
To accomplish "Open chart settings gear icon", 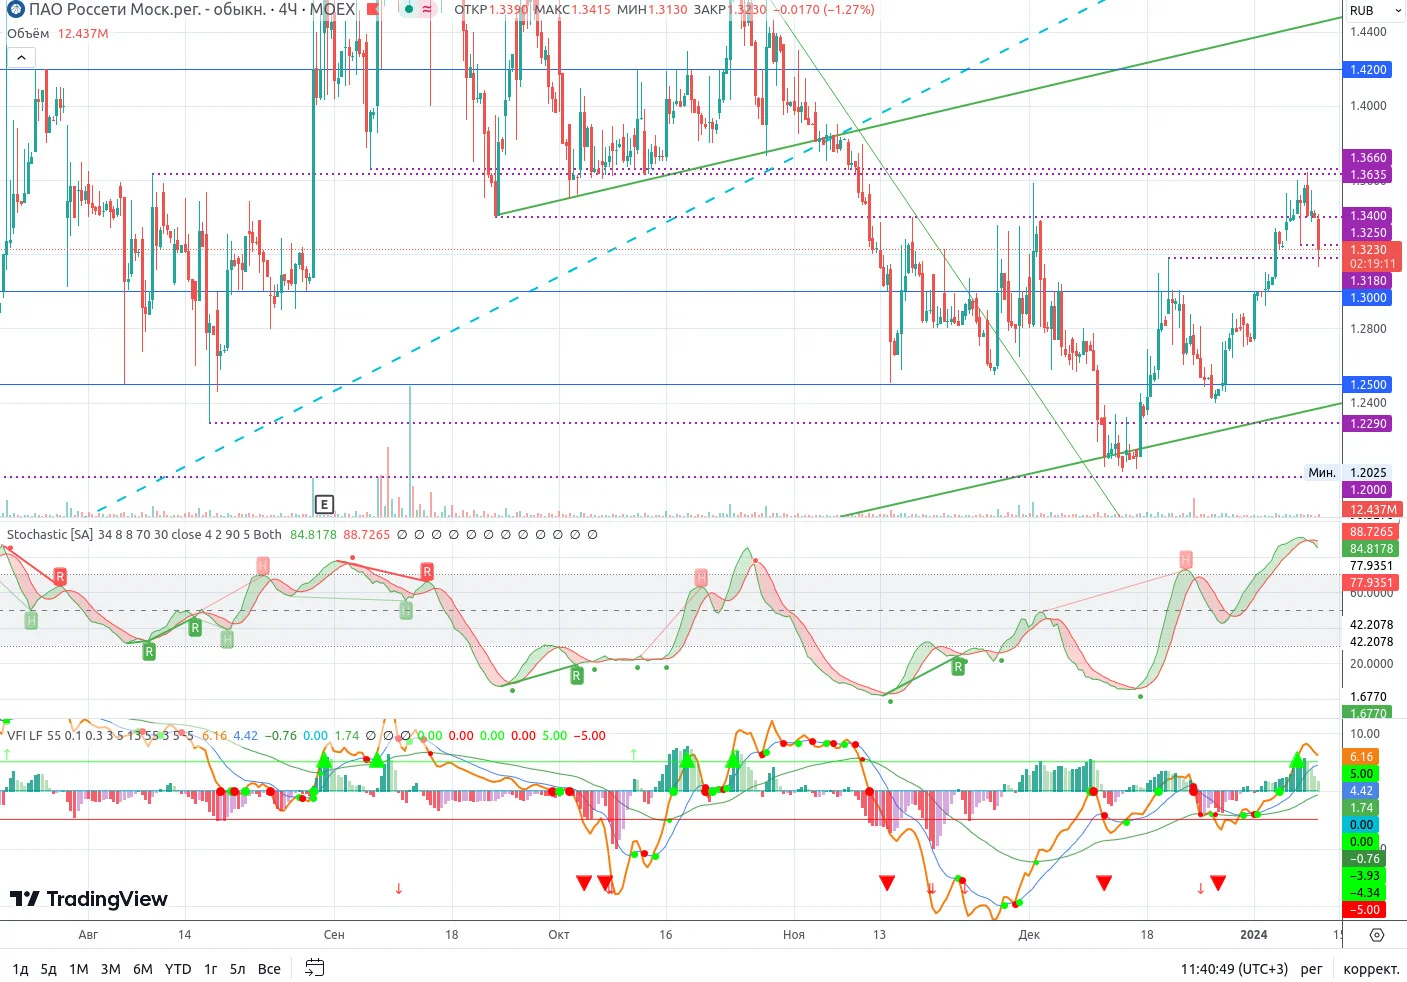I will point(1377,935).
